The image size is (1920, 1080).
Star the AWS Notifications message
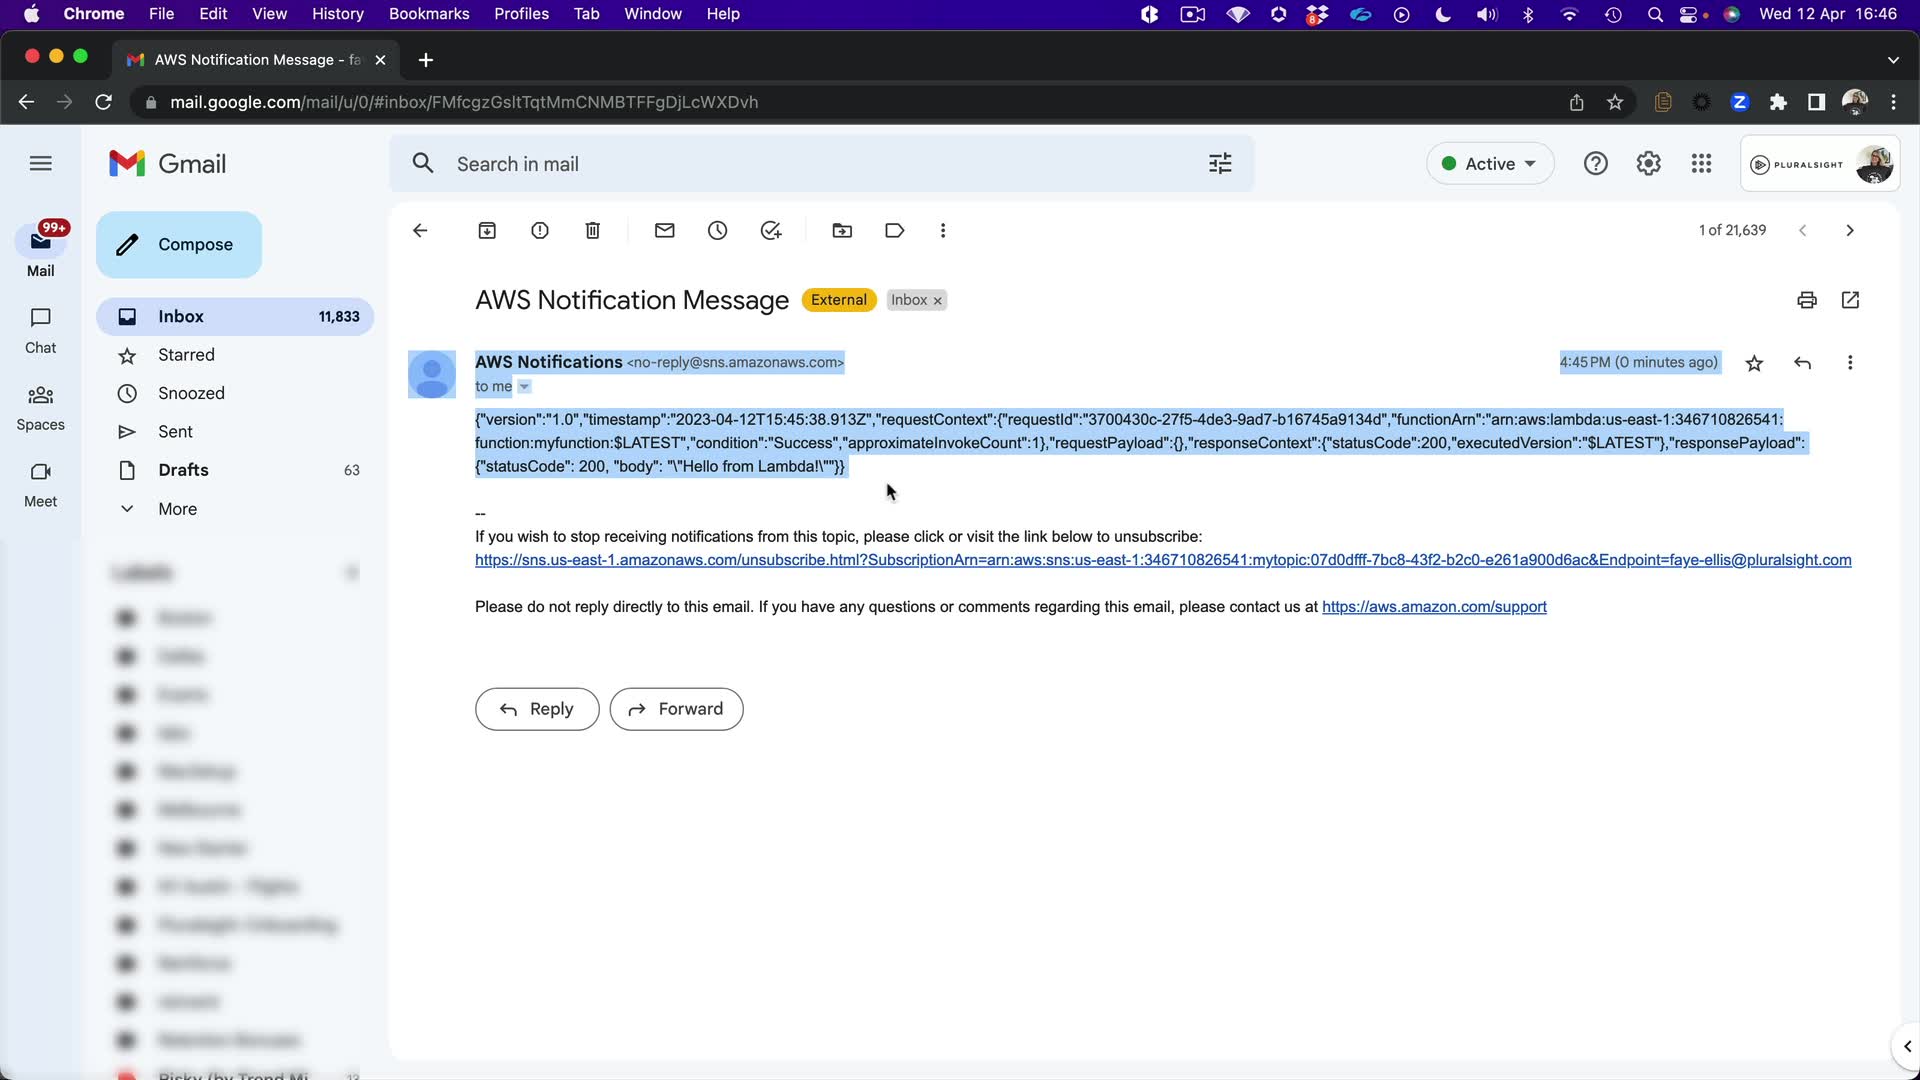pos(1754,363)
